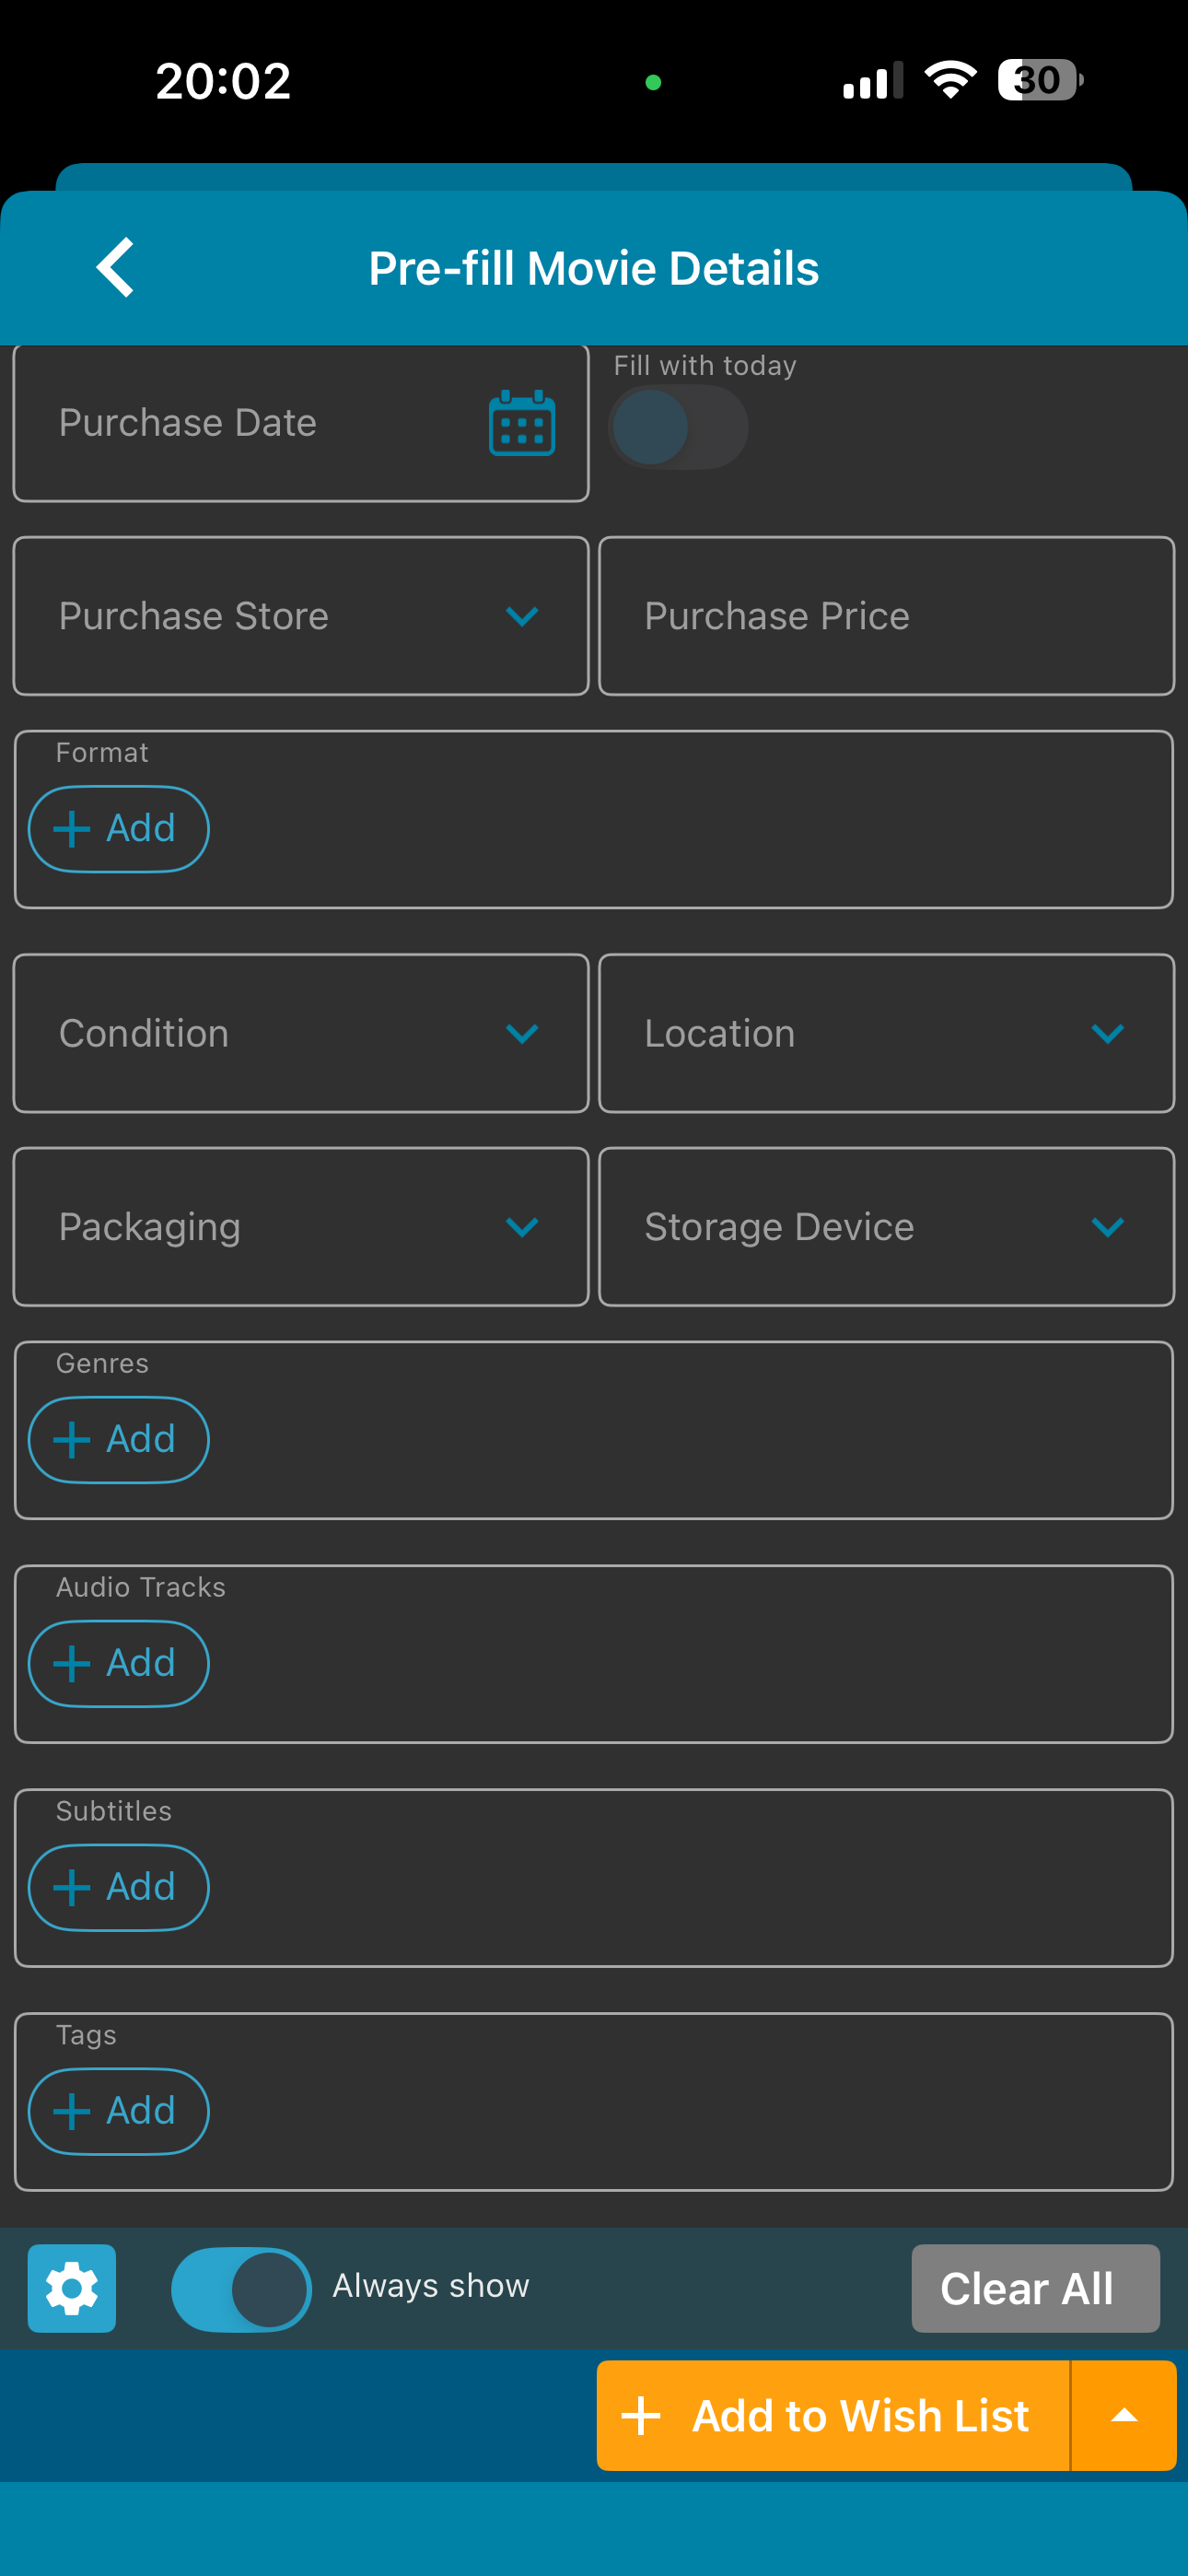Open the Purchase Date calendar picker

pyautogui.click(x=521, y=423)
